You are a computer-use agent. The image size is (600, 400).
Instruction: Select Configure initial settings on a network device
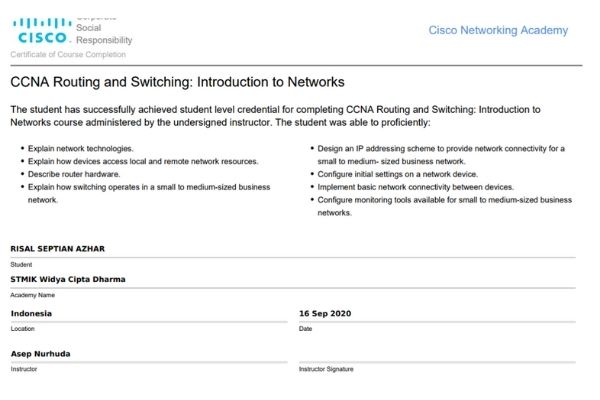(x=398, y=174)
